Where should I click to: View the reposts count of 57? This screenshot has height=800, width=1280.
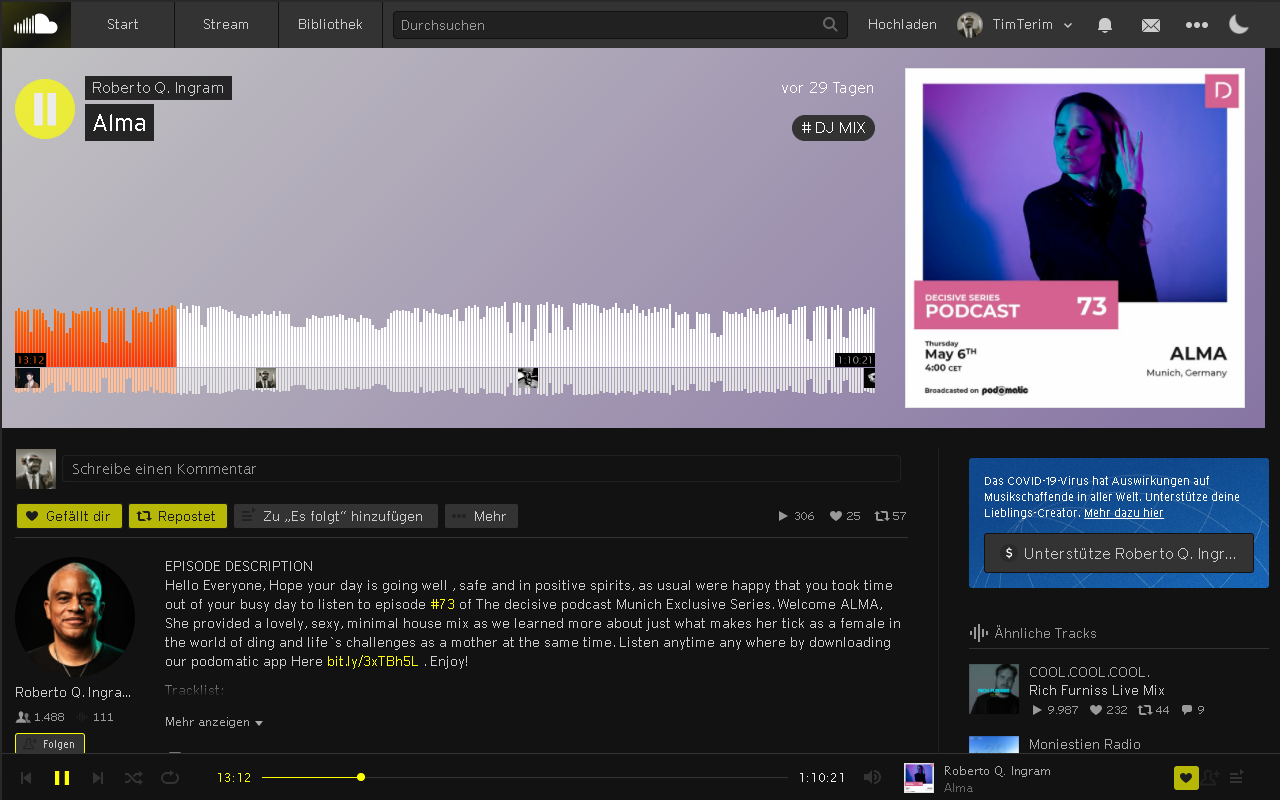tap(890, 516)
